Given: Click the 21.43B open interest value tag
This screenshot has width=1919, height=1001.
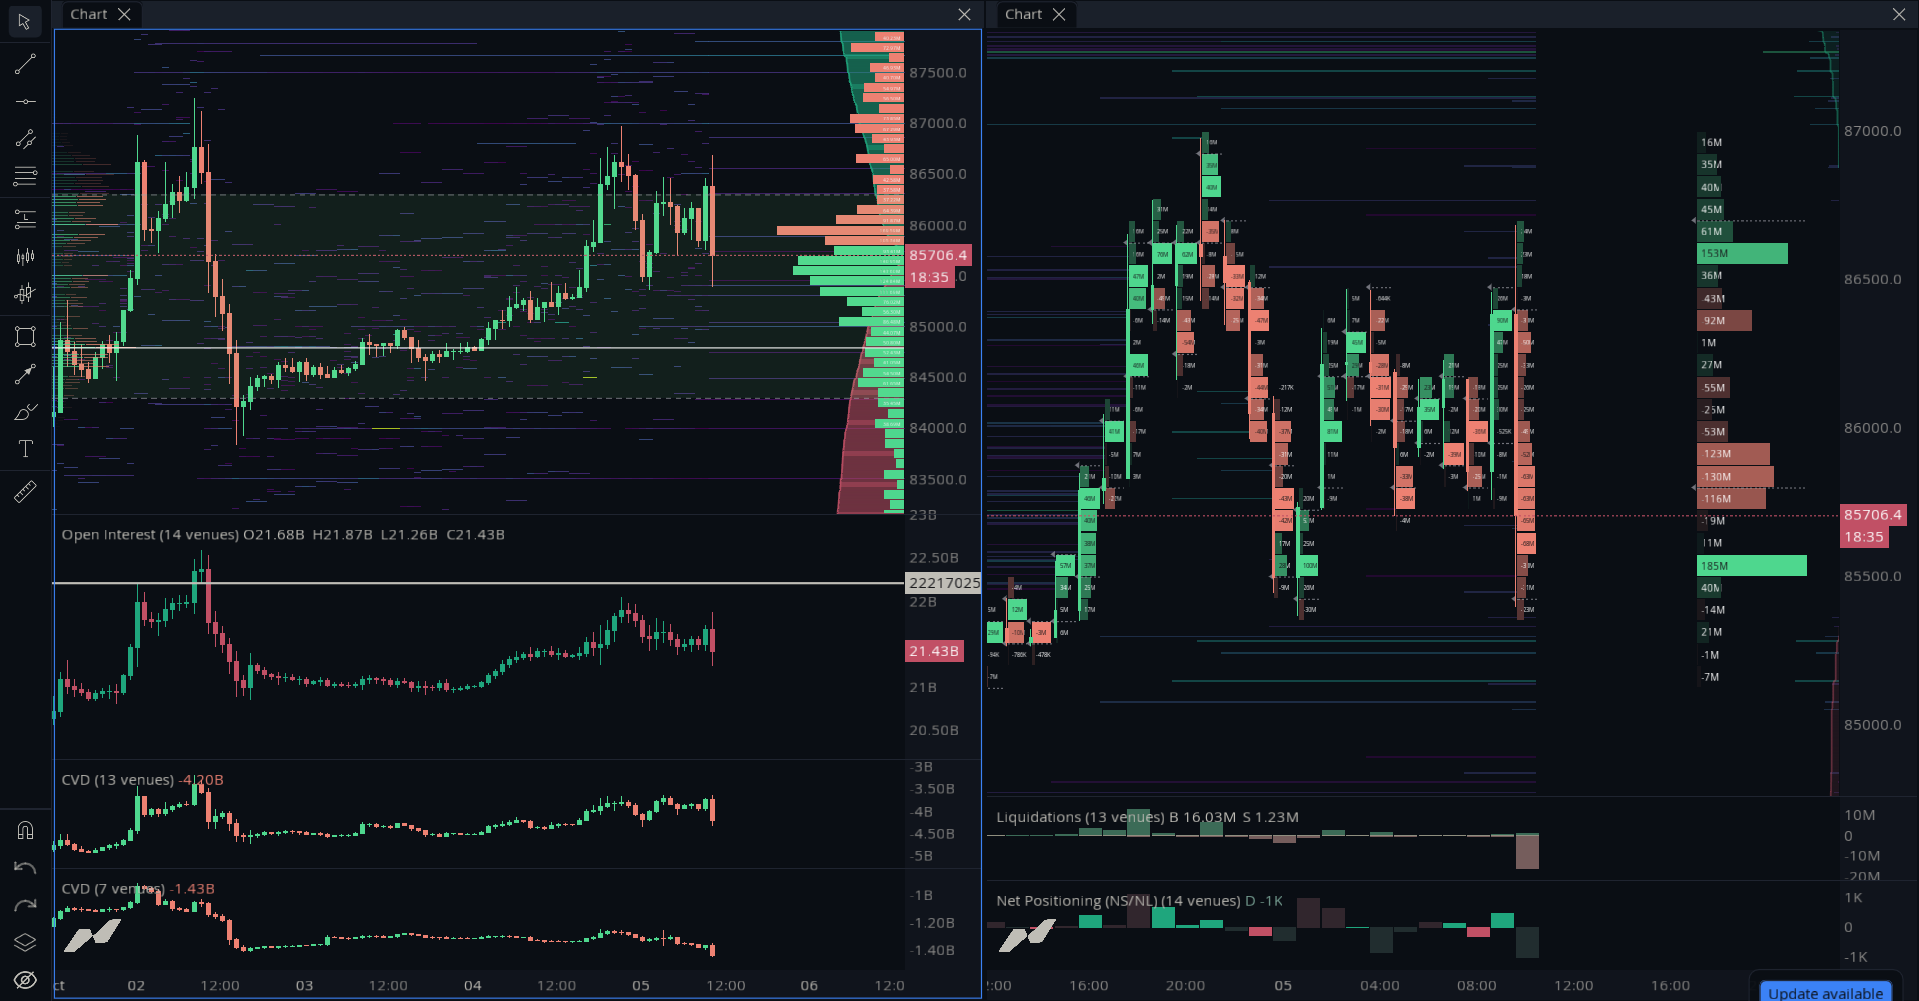Looking at the screenshot, I should click(934, 651).
